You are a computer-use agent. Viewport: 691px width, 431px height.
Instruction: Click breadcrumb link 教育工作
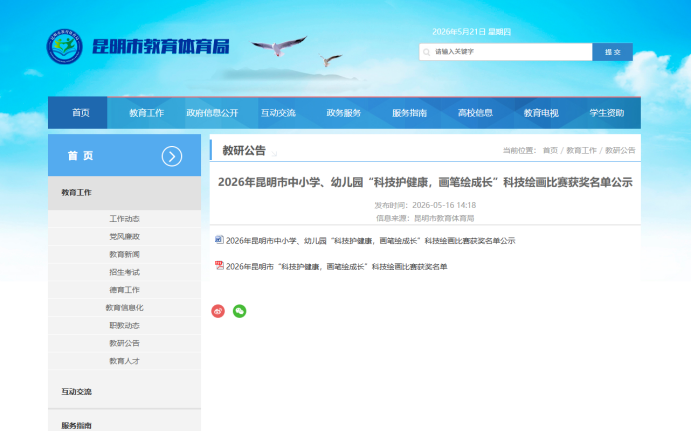tap(581, 151)
